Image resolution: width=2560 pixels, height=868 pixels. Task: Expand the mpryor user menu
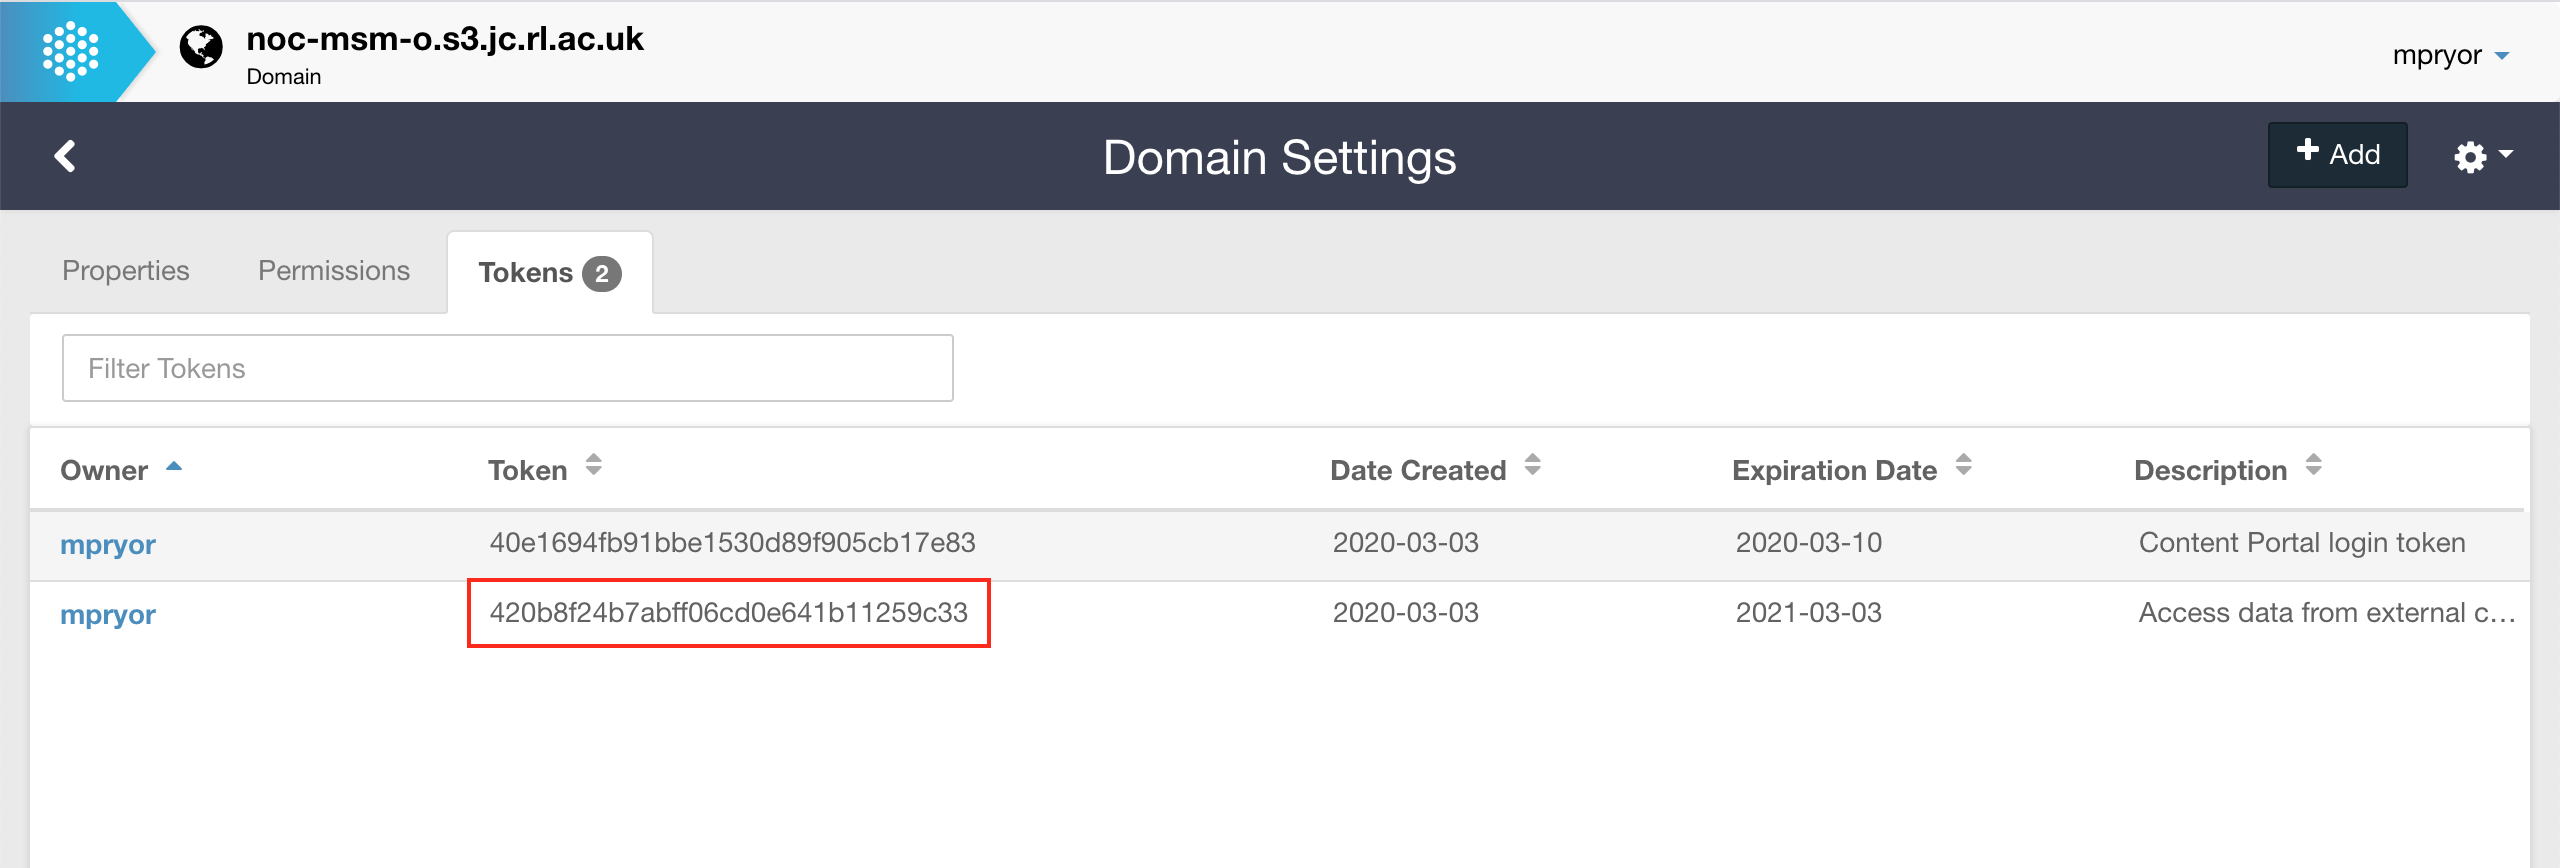[2450, 55]
